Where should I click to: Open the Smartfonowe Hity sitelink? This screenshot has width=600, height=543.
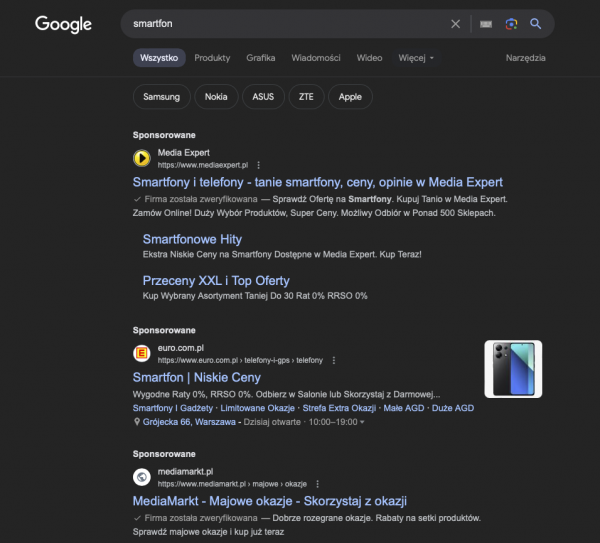[x=192, y=239]
